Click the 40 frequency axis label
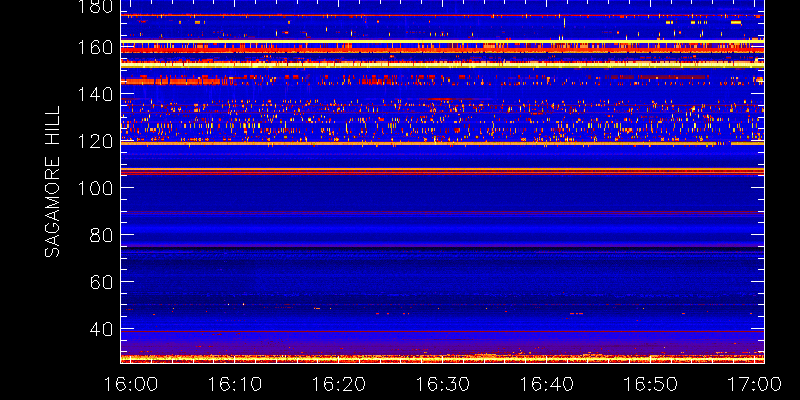Screen dimensions: 800x400 pyautogui.click(x=102, y=329)
